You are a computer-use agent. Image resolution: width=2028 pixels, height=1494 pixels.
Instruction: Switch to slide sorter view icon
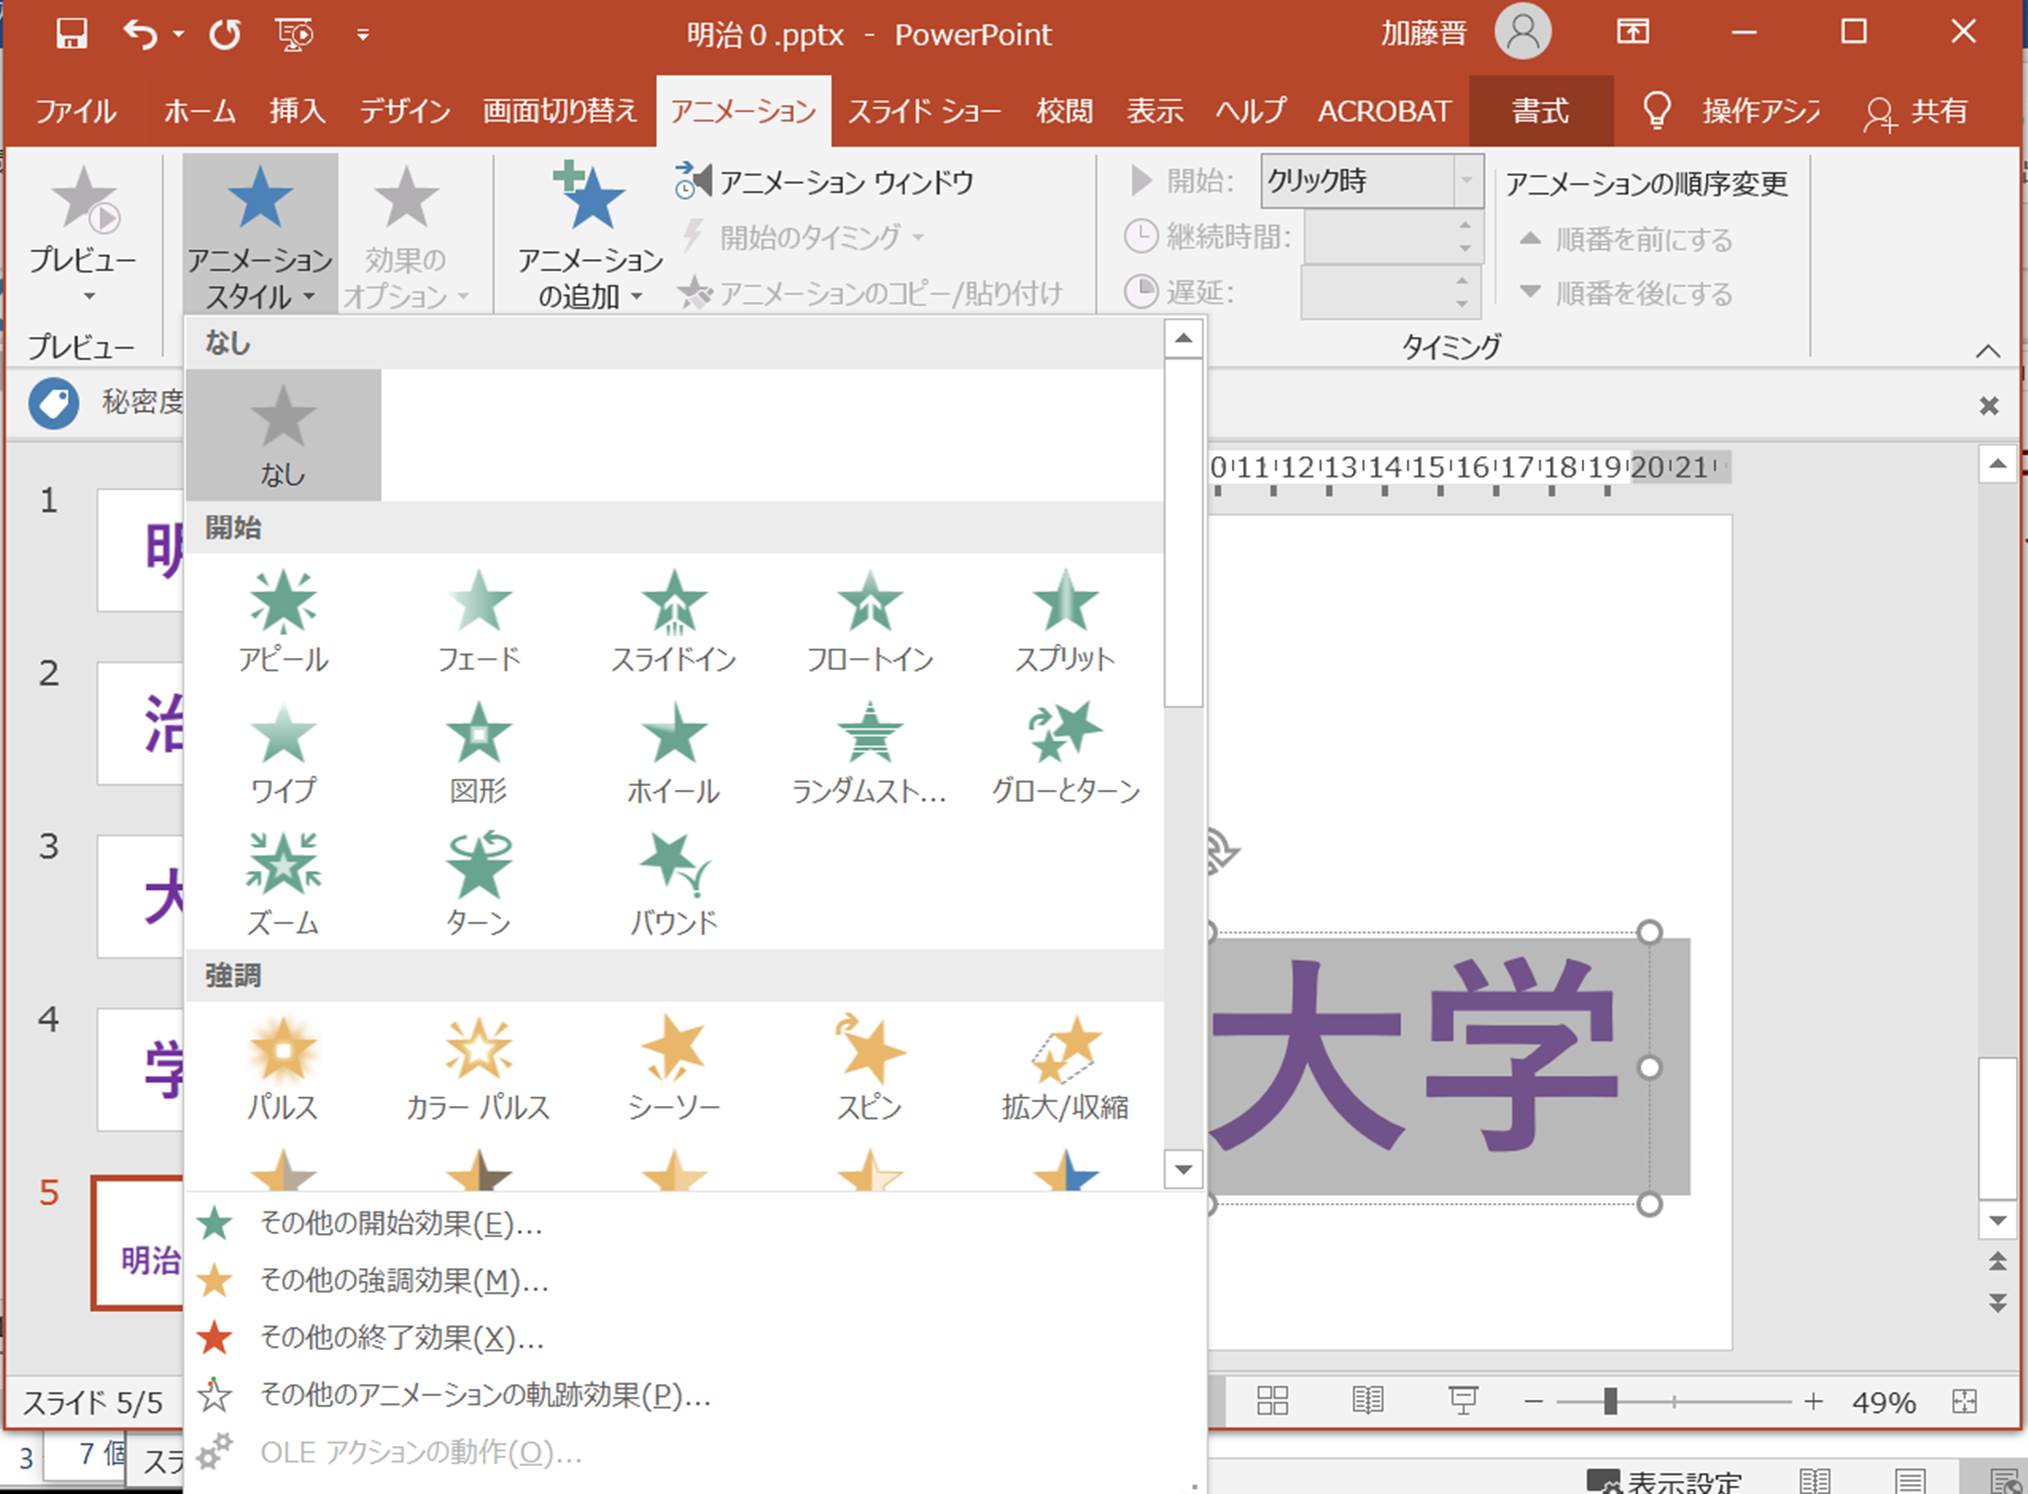(x=1272, y=1400)
